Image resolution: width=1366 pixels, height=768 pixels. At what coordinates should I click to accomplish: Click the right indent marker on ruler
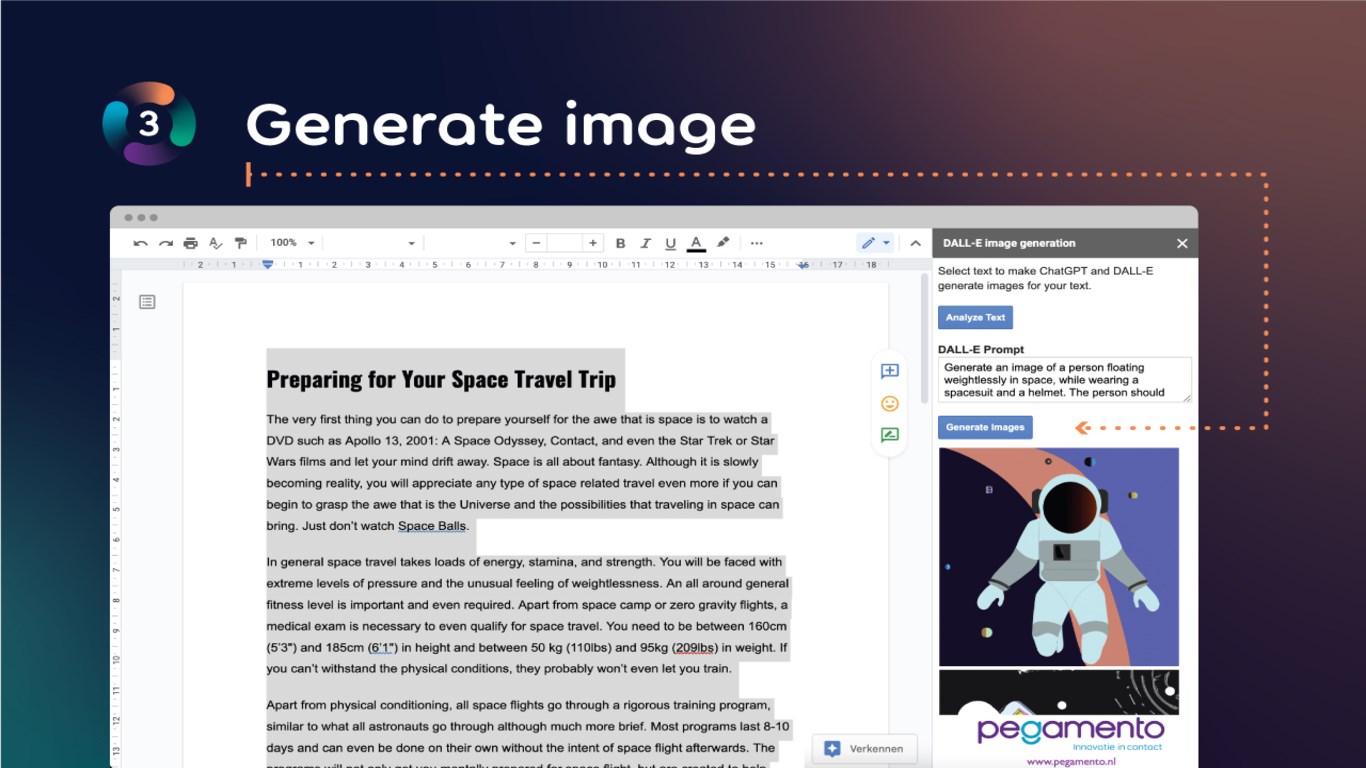click(803, 265)
